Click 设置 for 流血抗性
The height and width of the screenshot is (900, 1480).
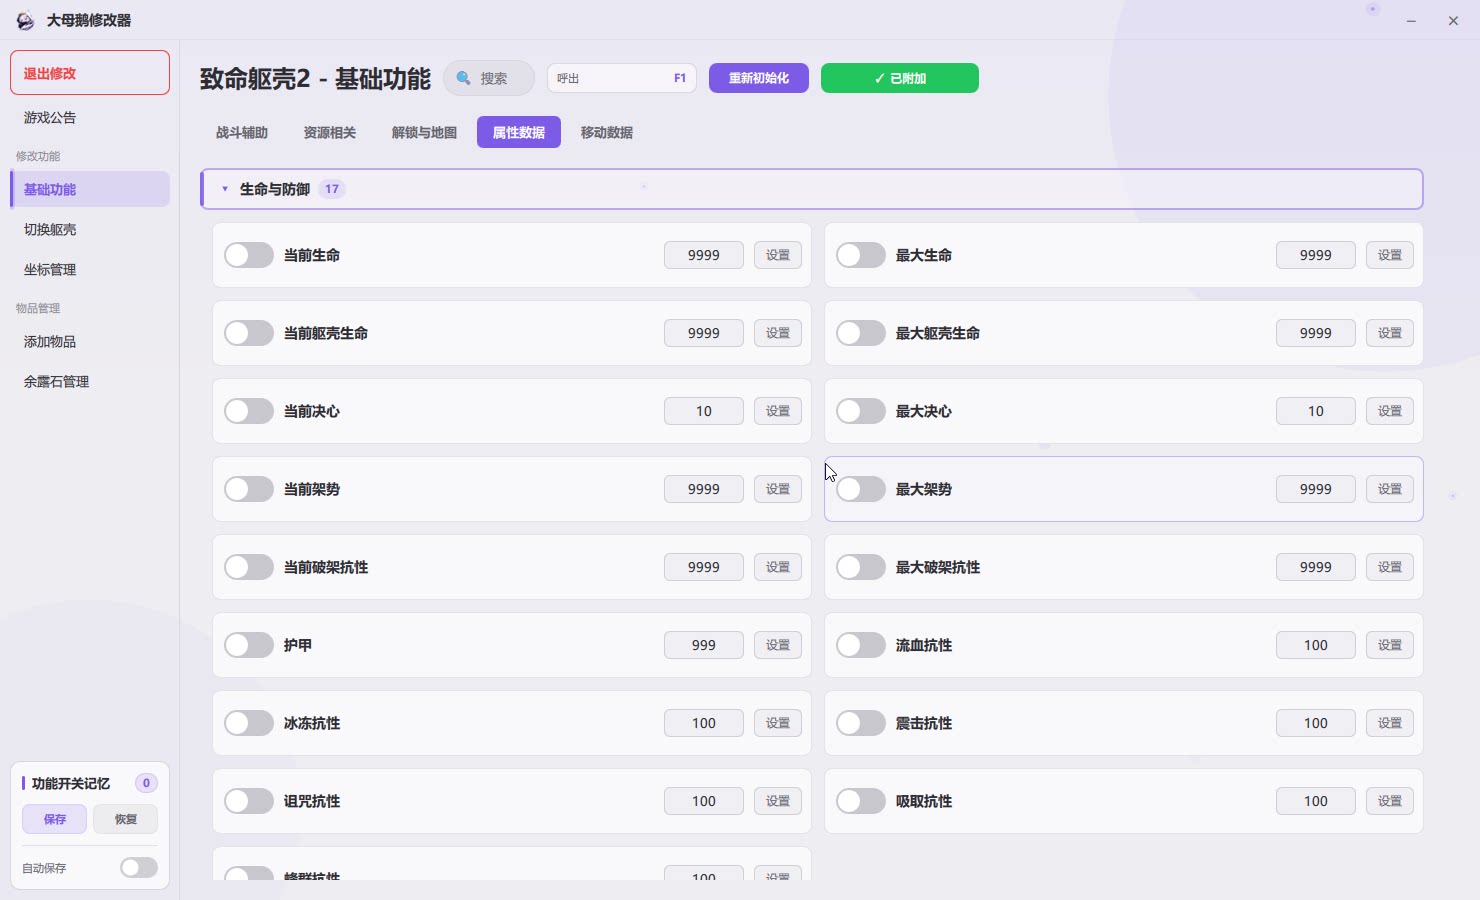pos(1390,645)
